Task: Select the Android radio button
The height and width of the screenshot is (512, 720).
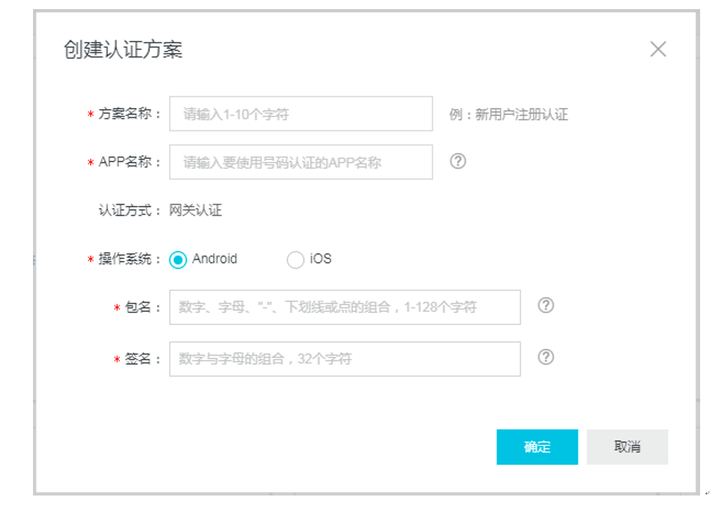Action: (x=178, y=260)
